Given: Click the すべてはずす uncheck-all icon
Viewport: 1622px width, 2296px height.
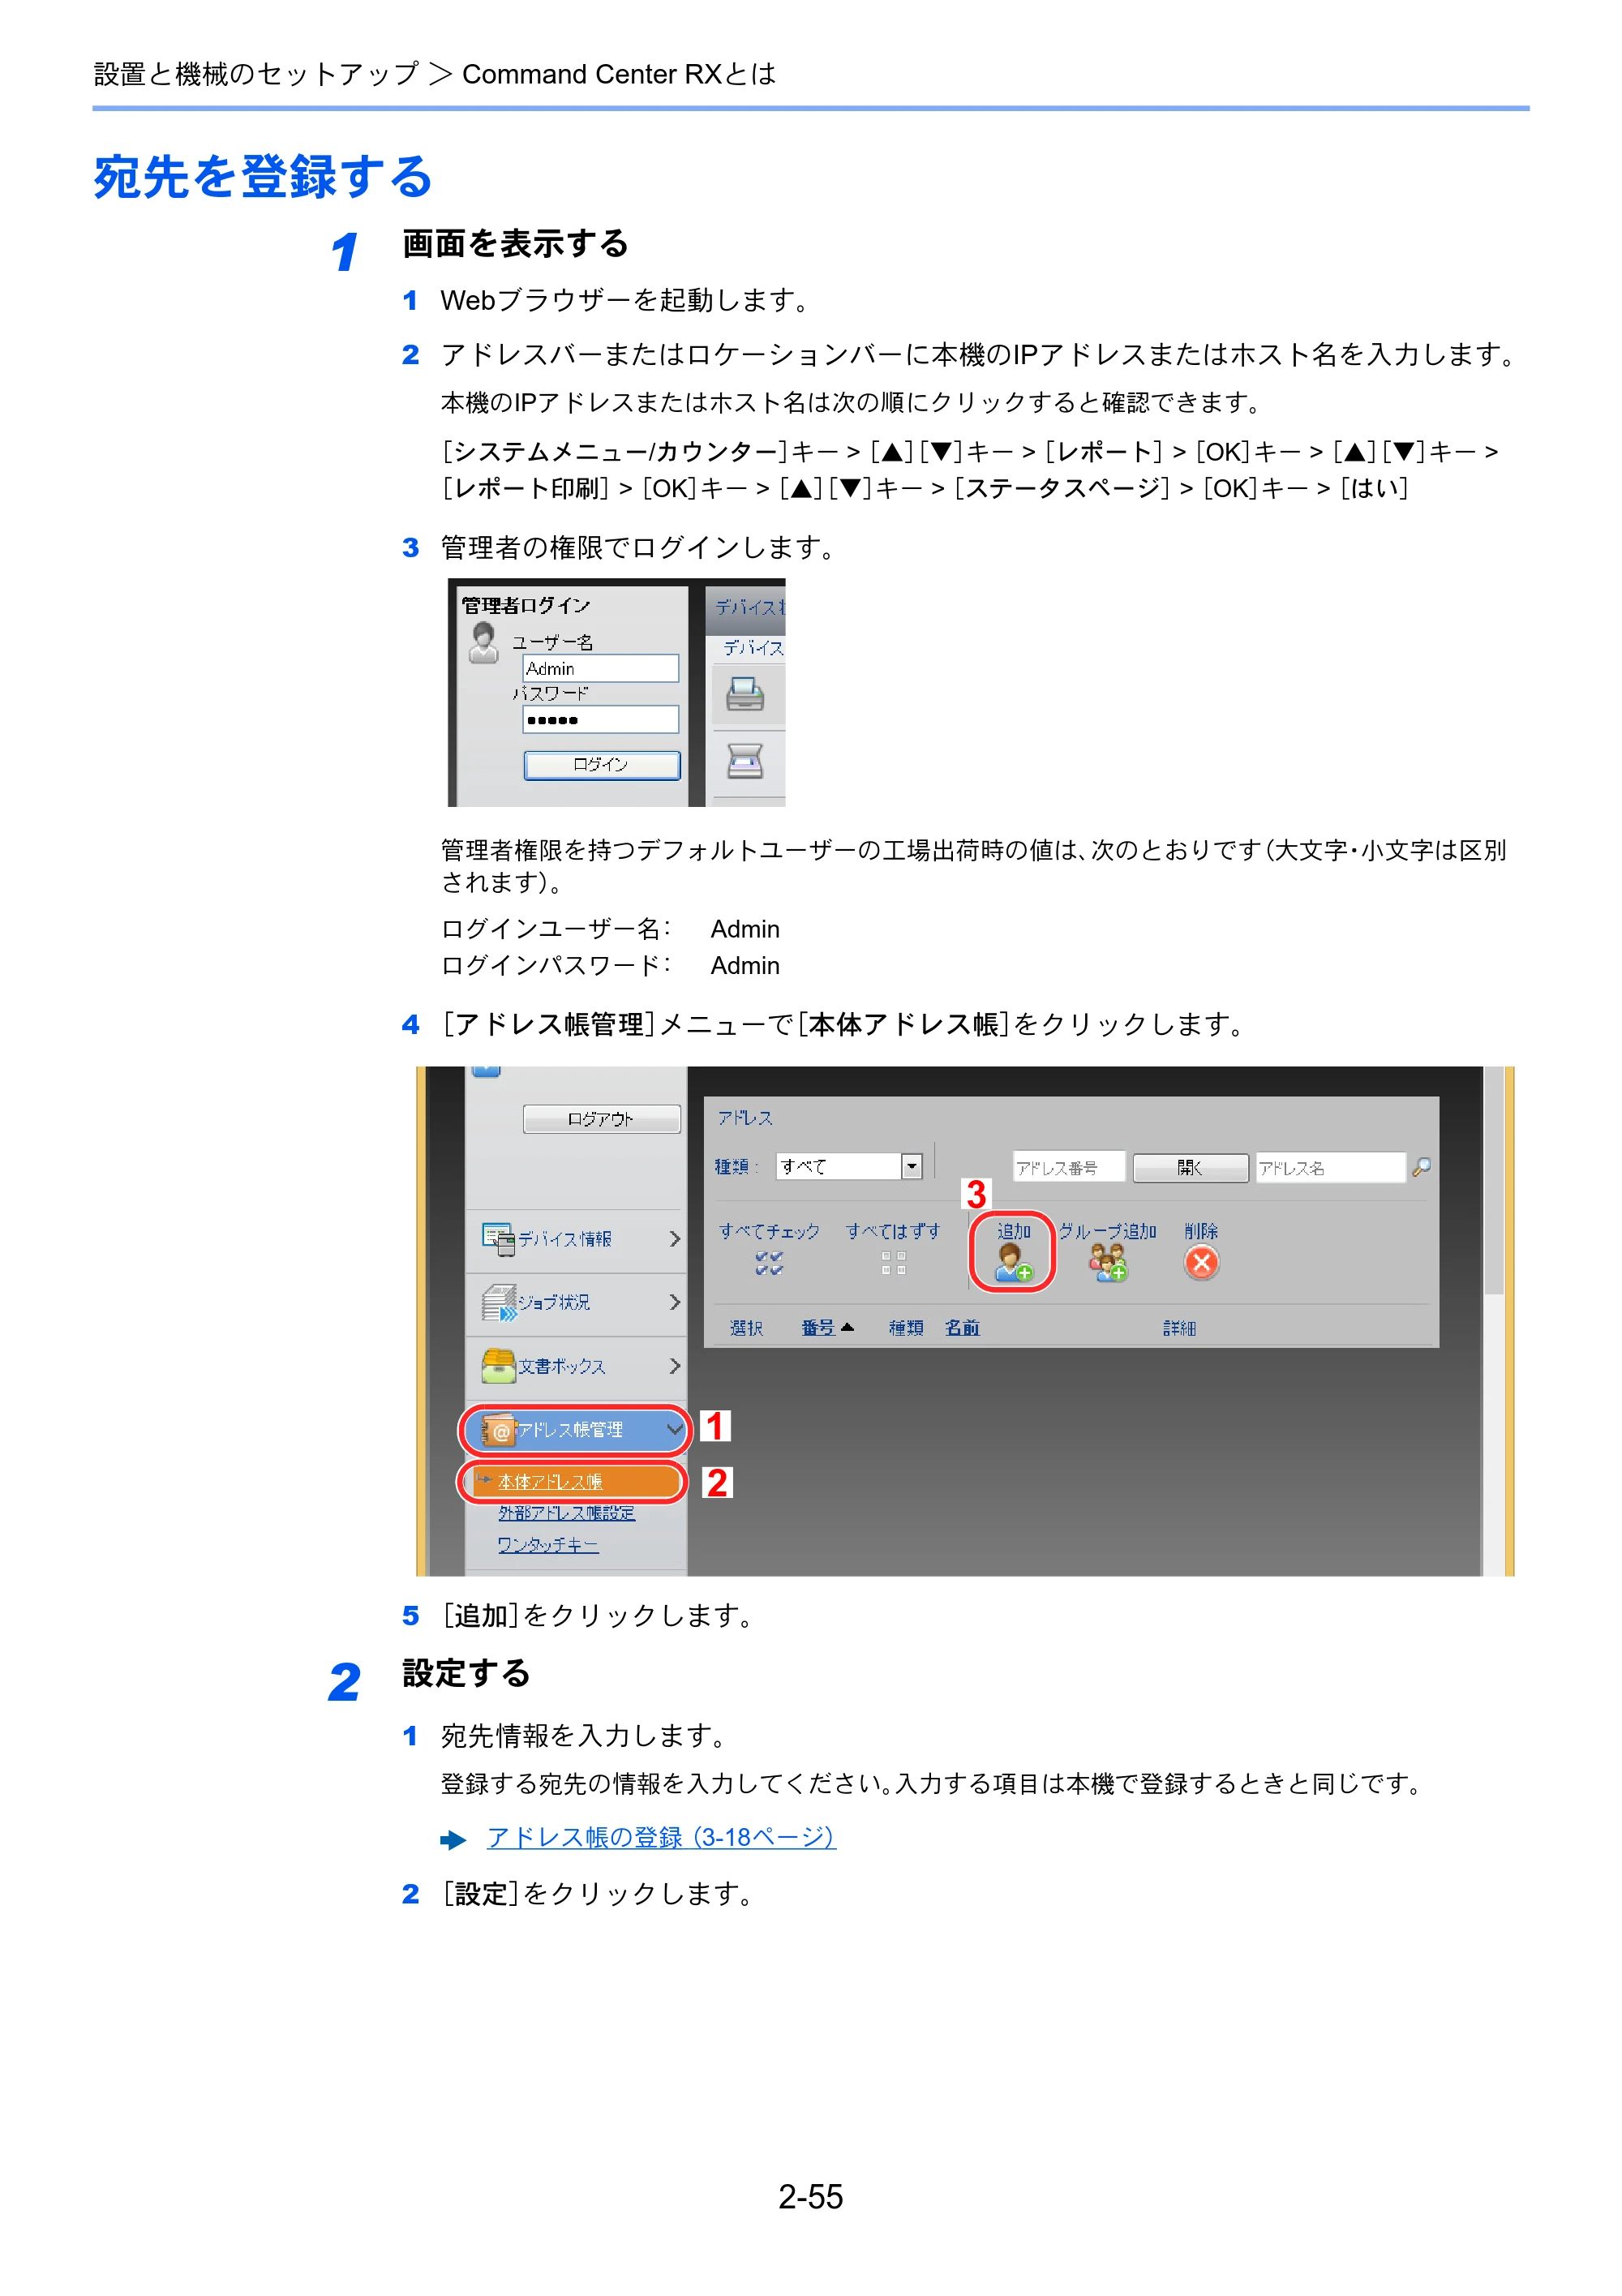Looking at the screenshot, I should pyautogui.click(x=893, y=1263).
